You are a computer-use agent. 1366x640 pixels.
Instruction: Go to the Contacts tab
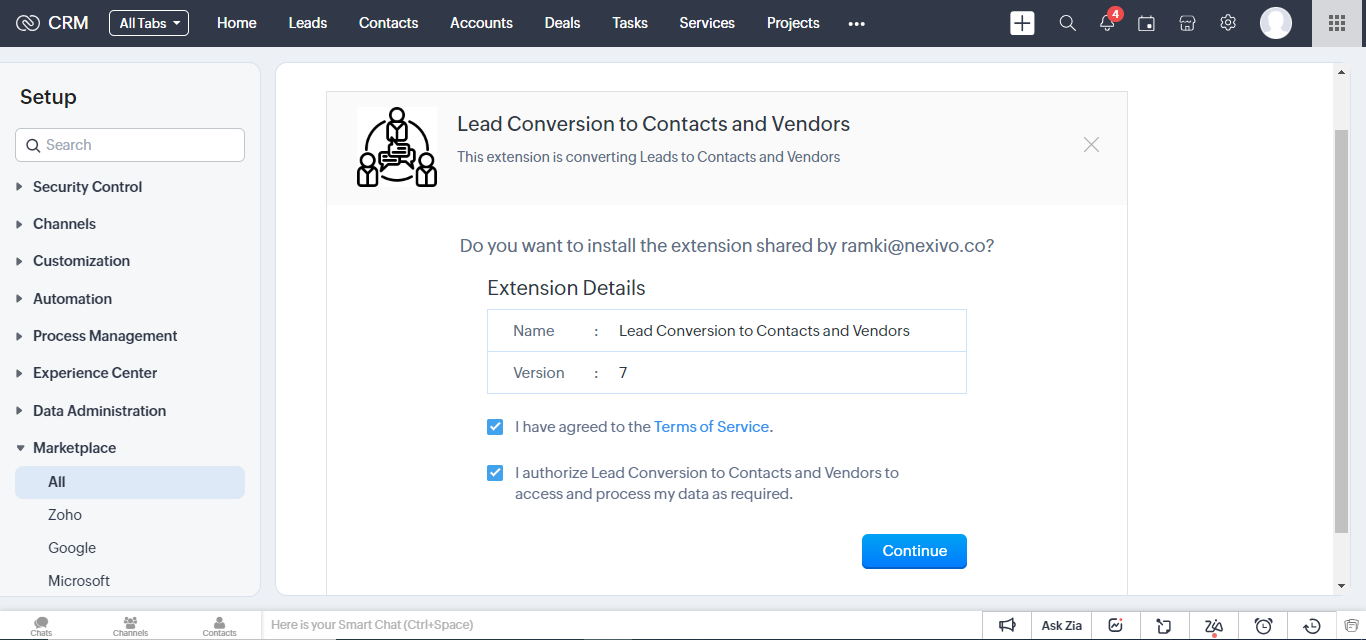coord(389,23)
